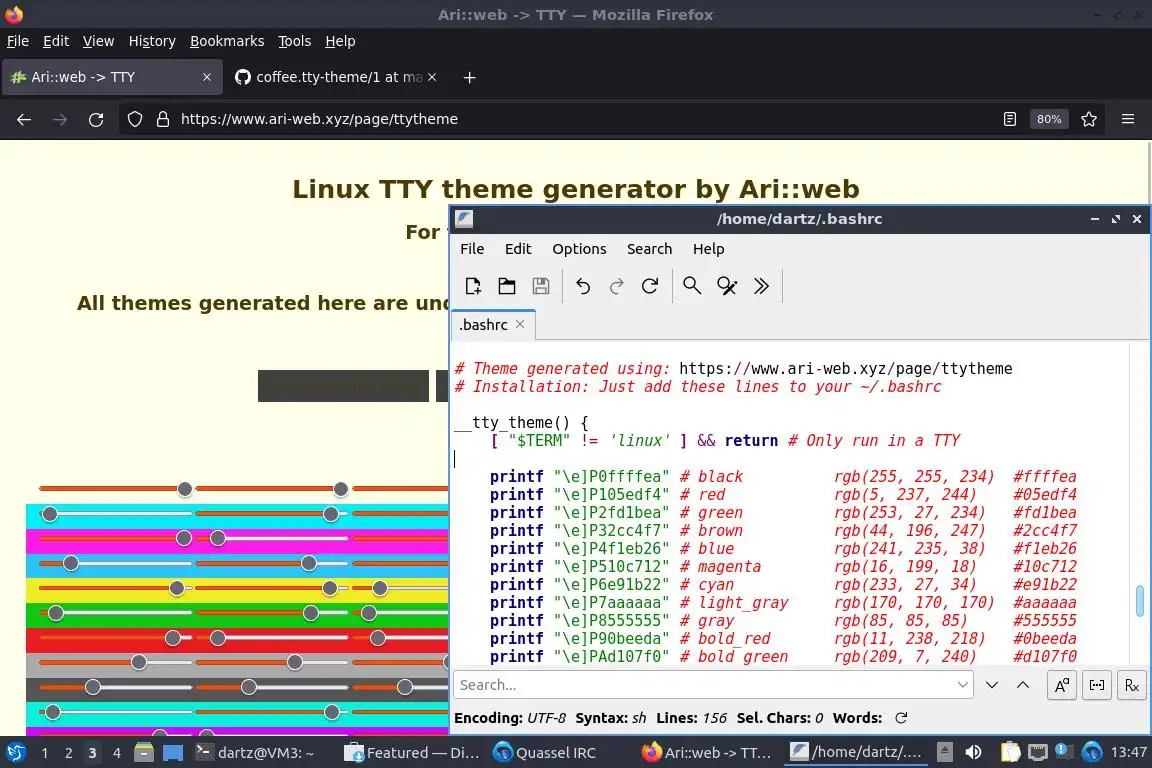The image size is (1152, 768).
Task: Open a new Firefox tab
Action: [x=469, y=77]
